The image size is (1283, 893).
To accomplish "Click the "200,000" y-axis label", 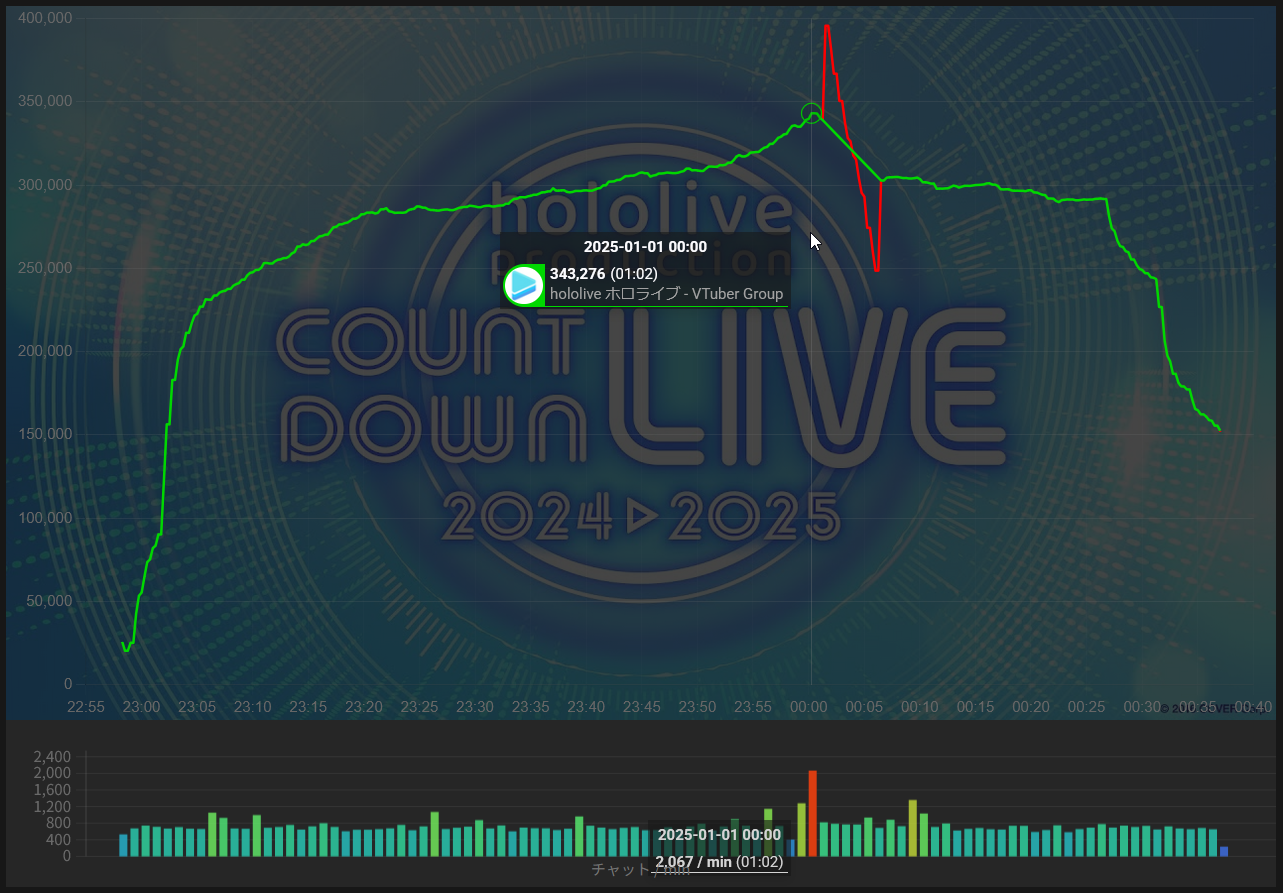I will (45, 351).
